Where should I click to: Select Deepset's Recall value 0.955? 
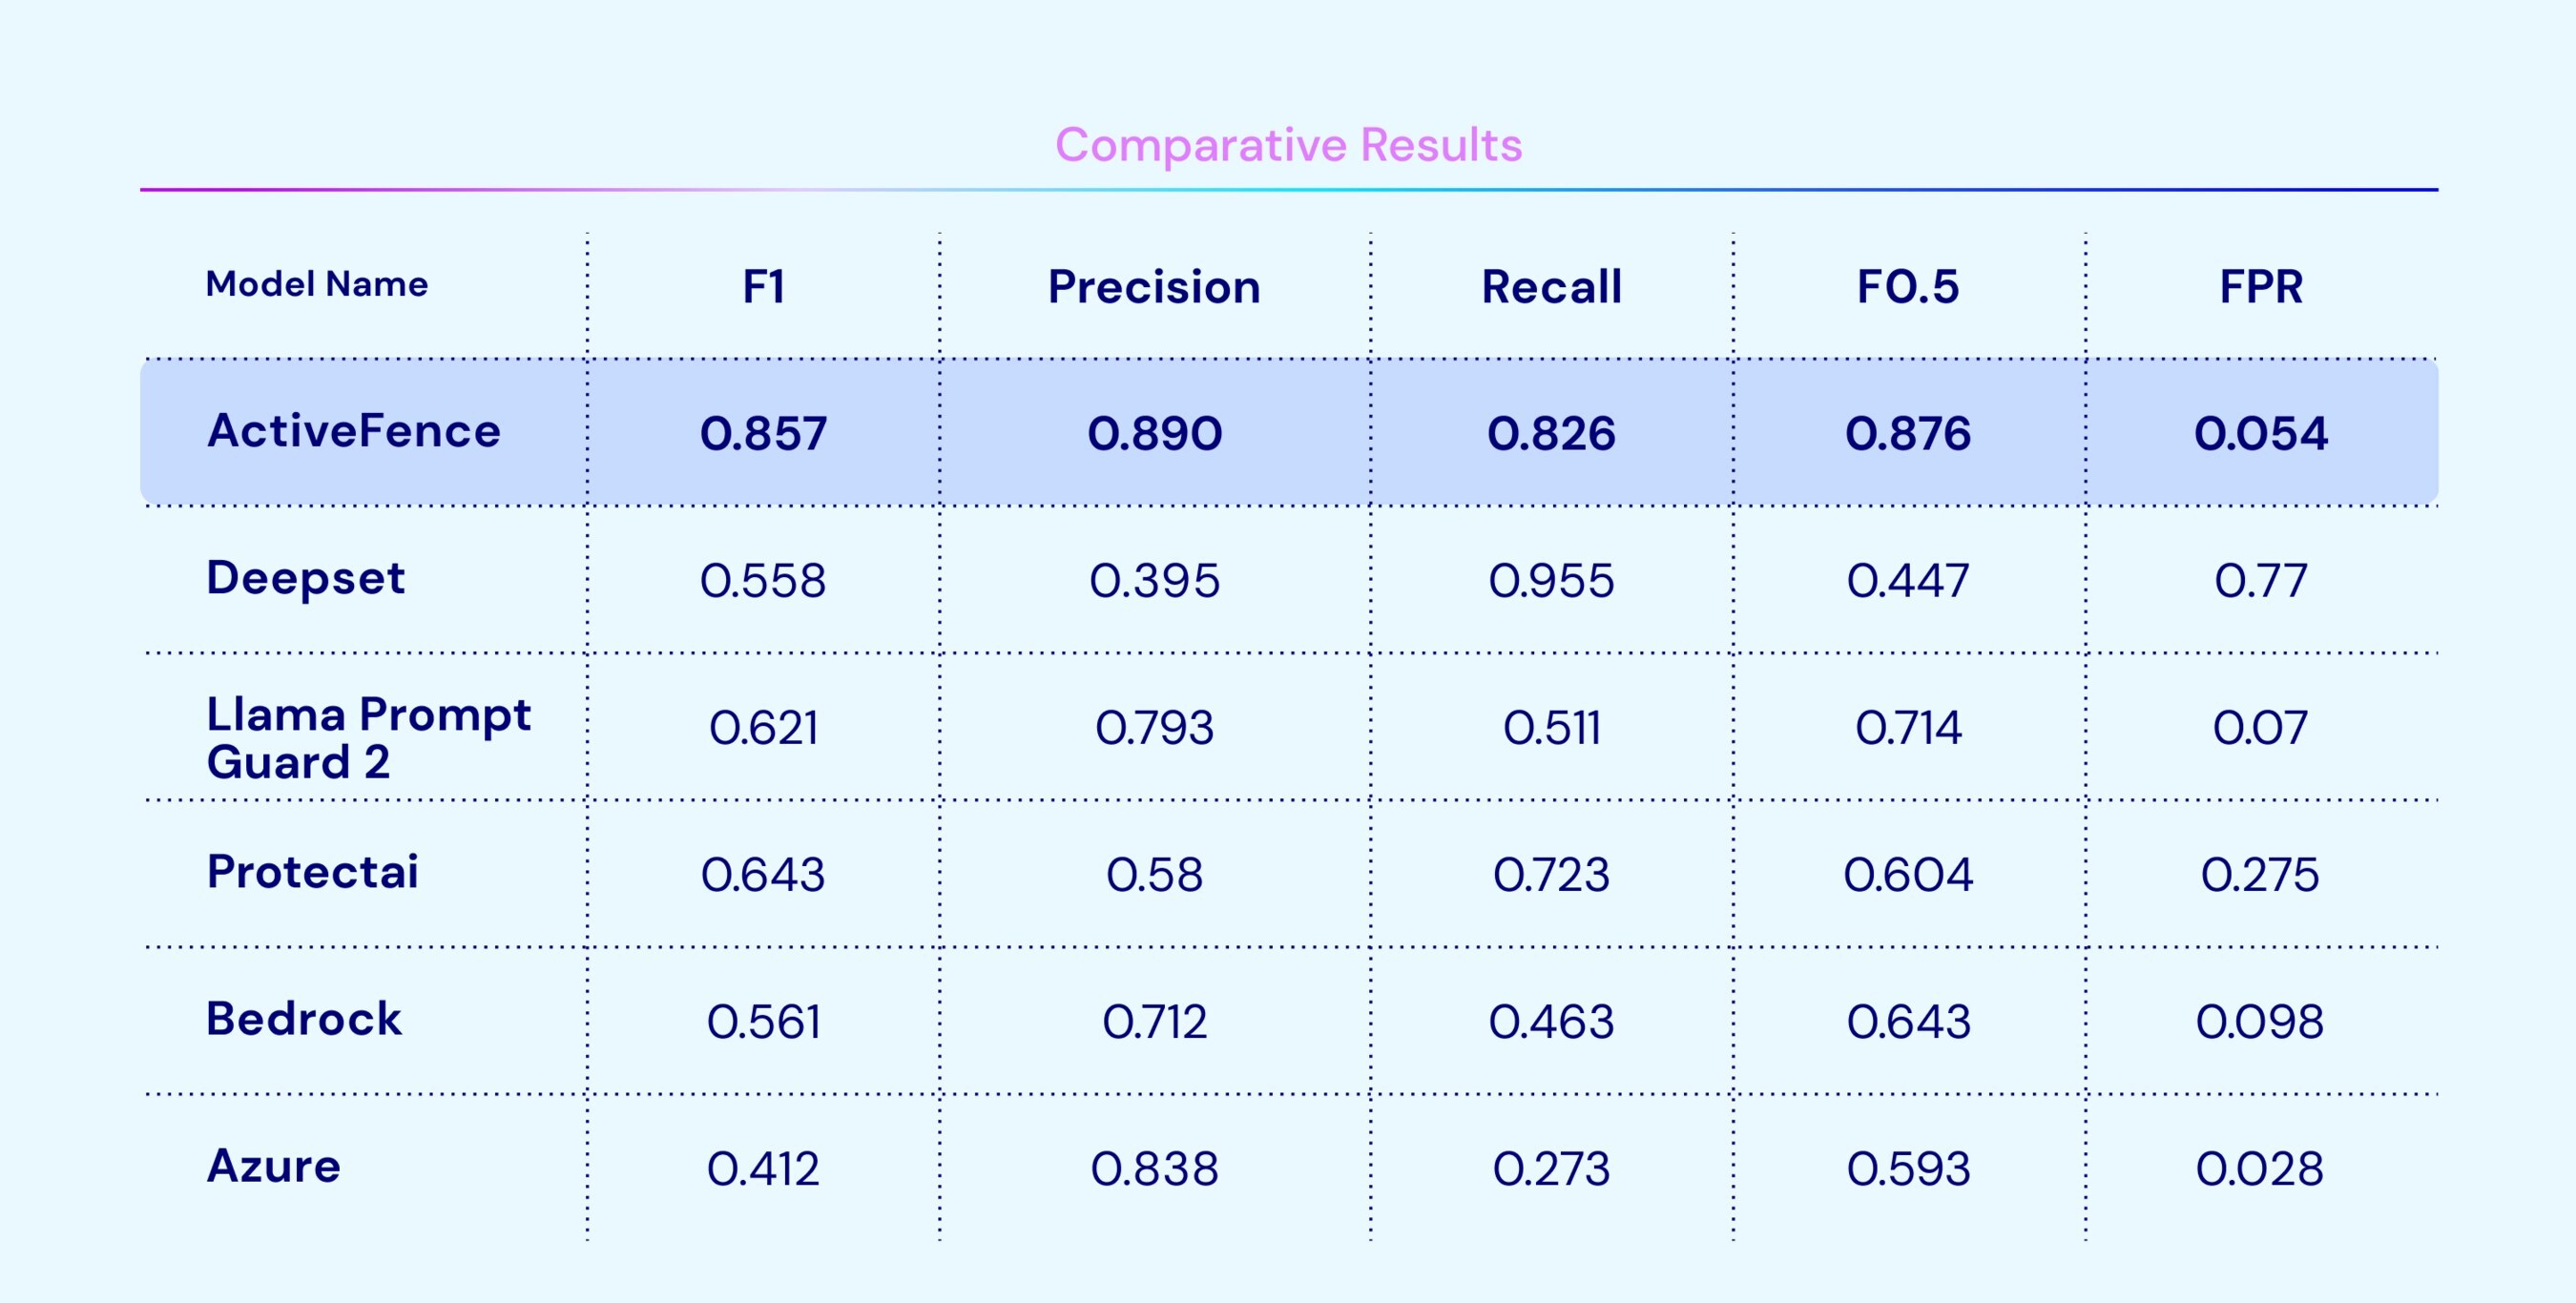tap(1551, 581)
